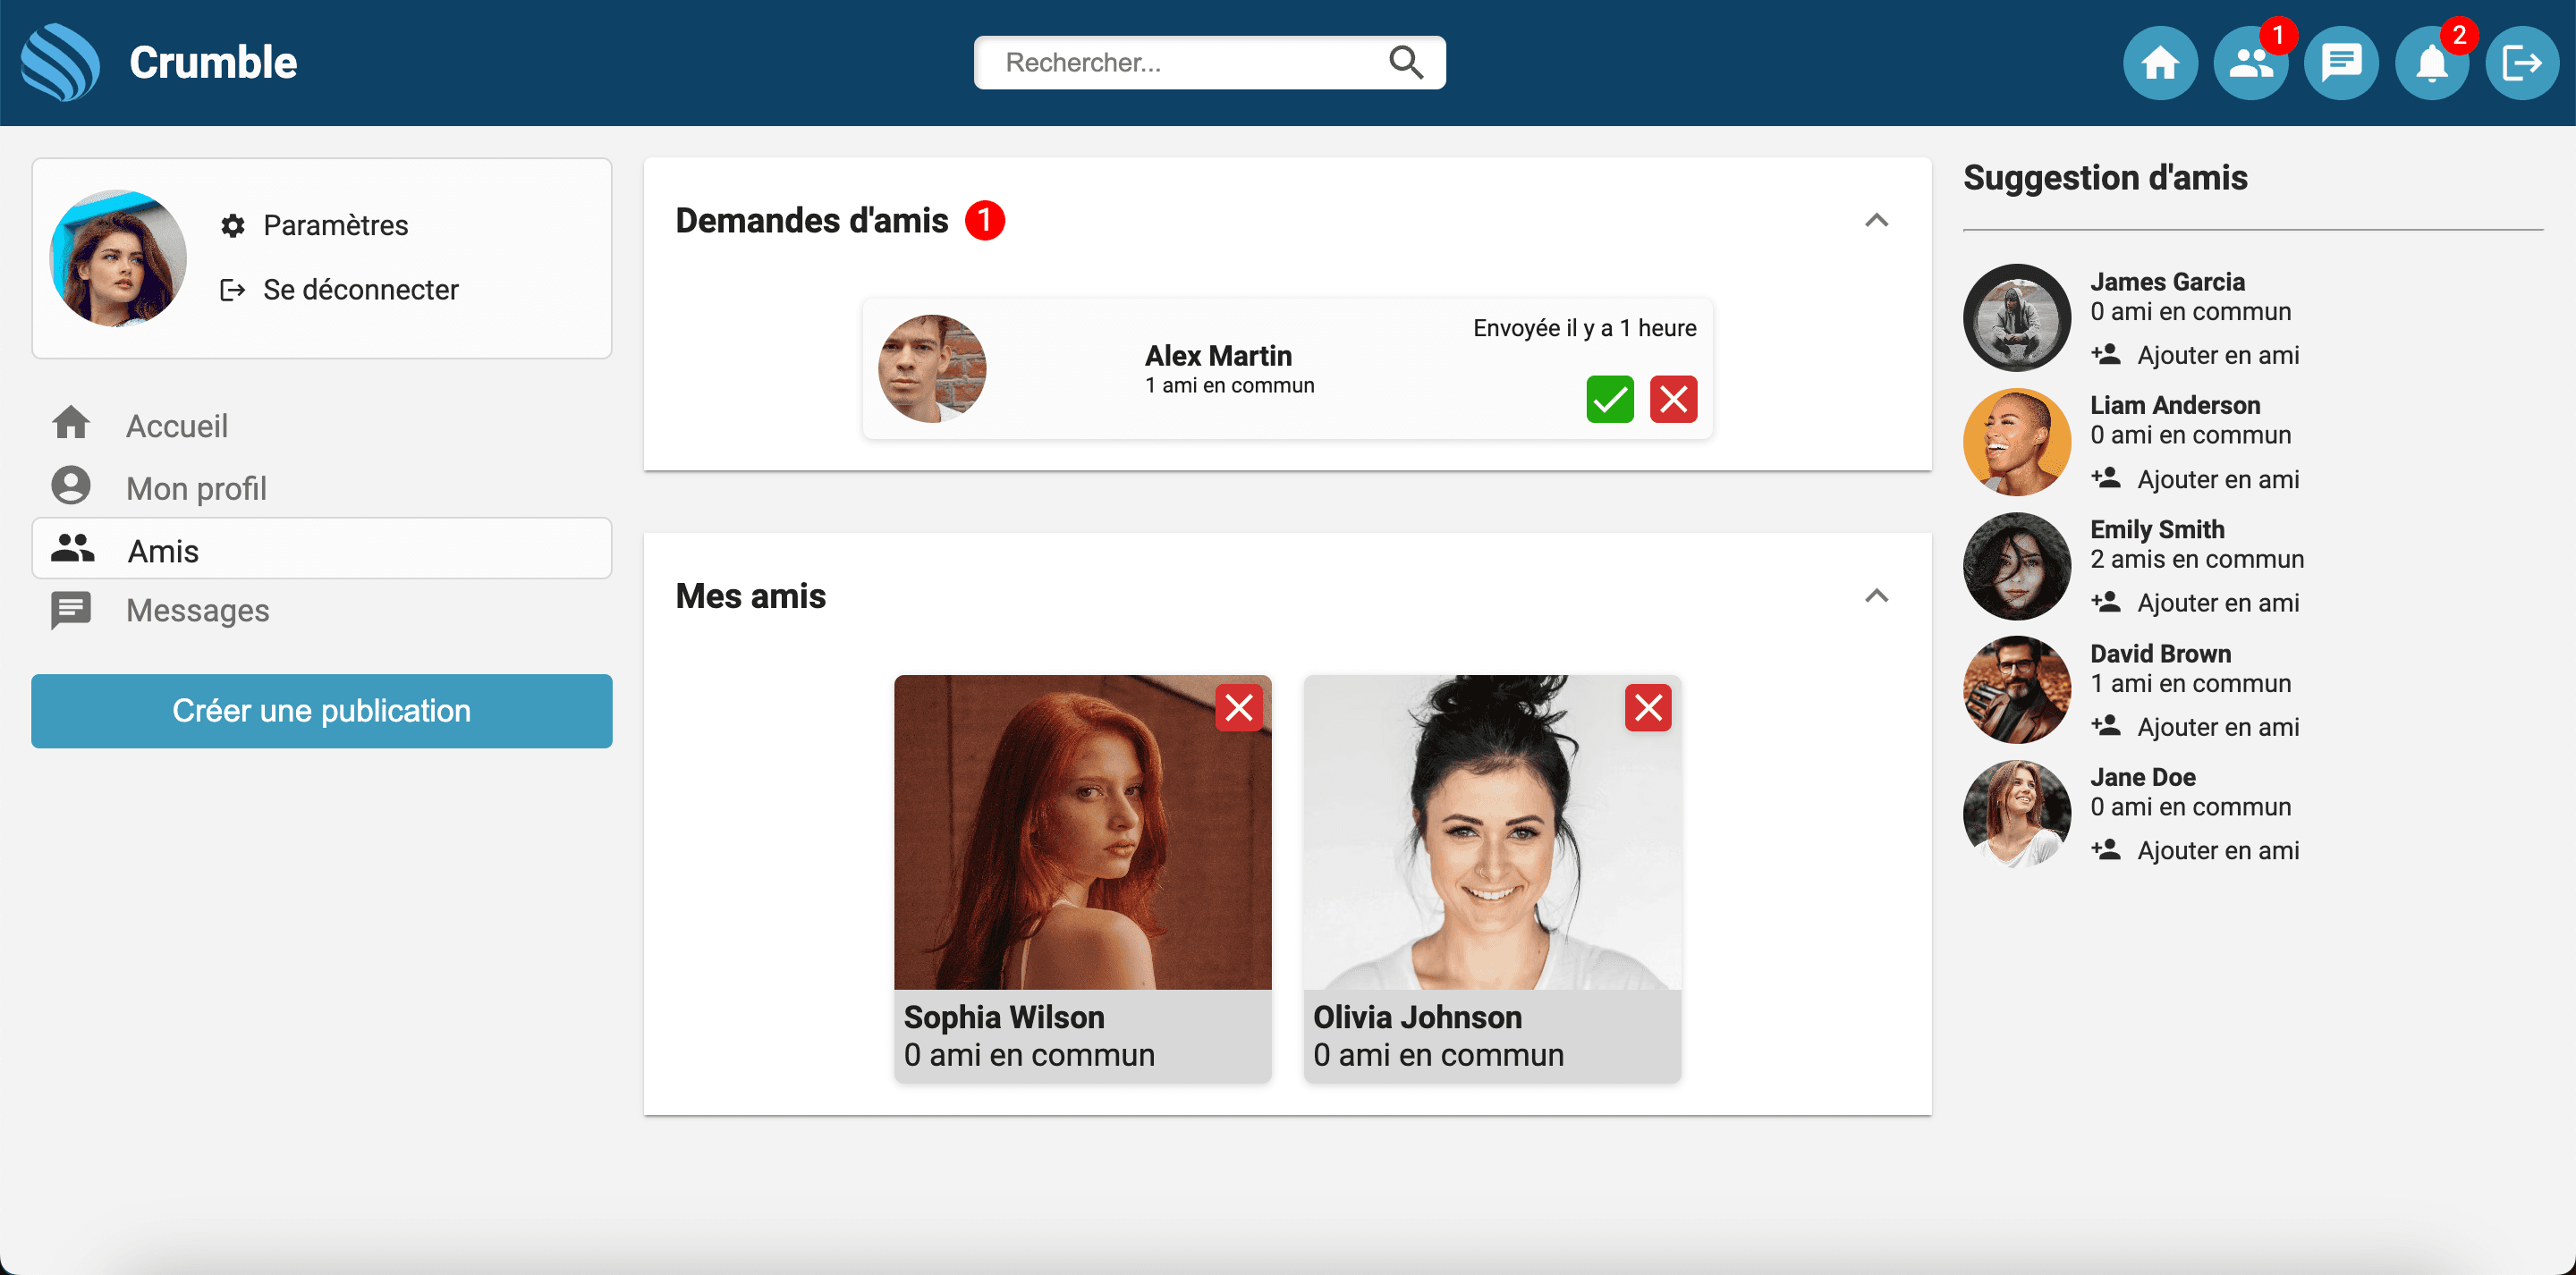Screen dimensions: 2576x1275
Task: Collapse the Mes amis section
Action: pyautogui.click(x=1877, y=595)
